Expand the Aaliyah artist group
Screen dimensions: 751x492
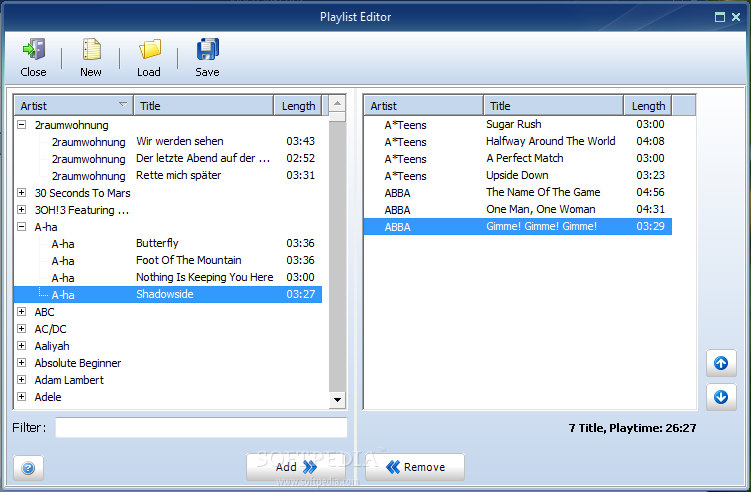22,345
